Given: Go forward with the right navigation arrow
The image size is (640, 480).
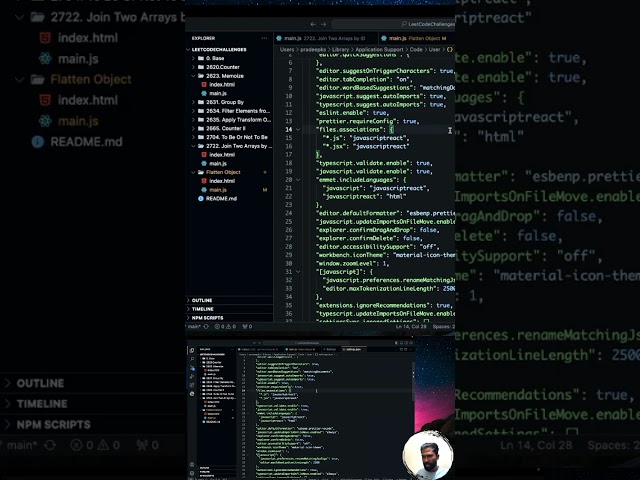Looking at the screenshot, I should coord(323,24).
